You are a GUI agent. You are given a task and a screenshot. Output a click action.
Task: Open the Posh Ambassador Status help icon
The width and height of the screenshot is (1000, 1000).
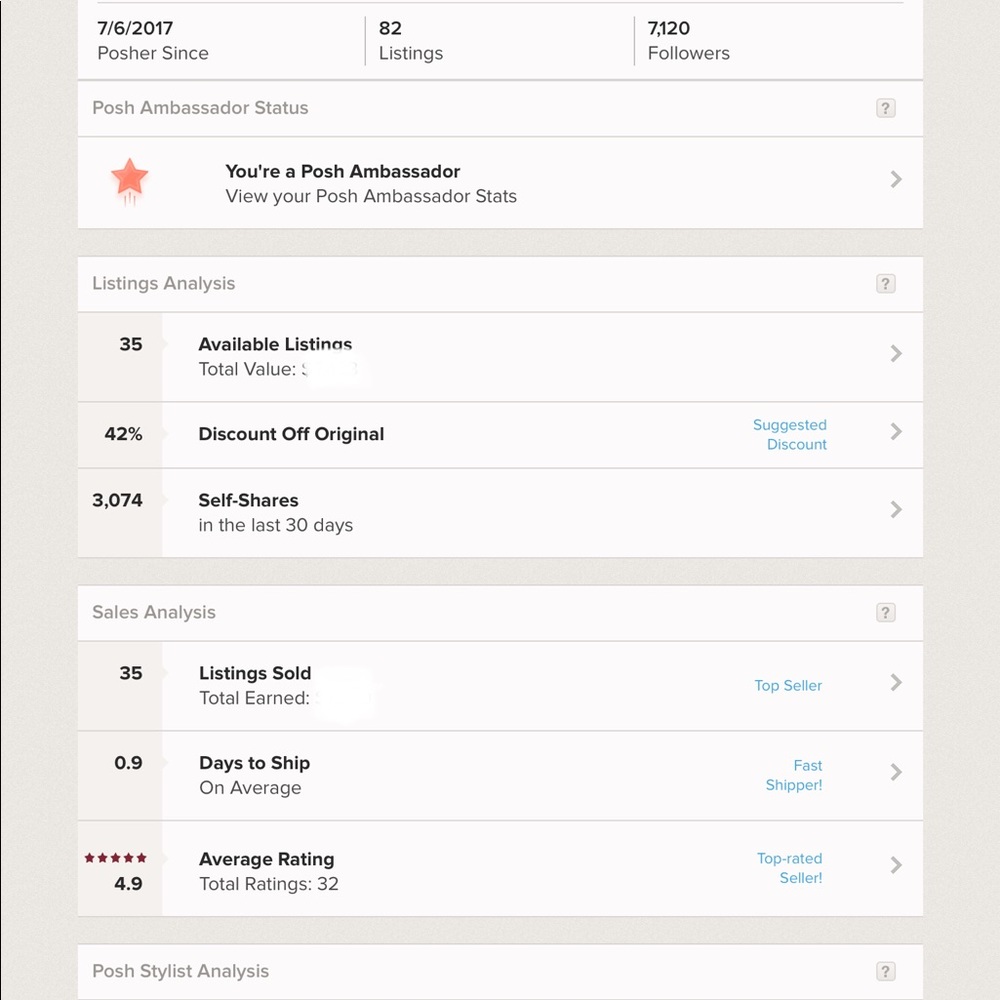click(x=886, y=108)
